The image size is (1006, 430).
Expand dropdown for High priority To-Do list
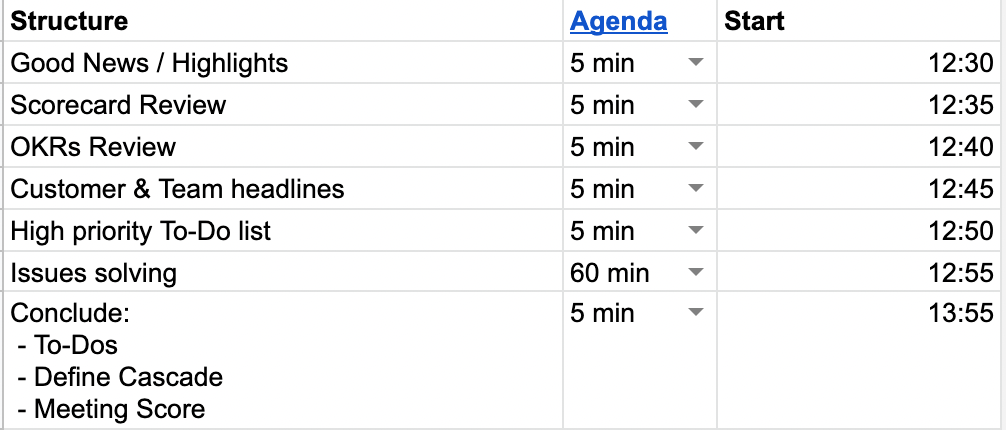(696, 231)
